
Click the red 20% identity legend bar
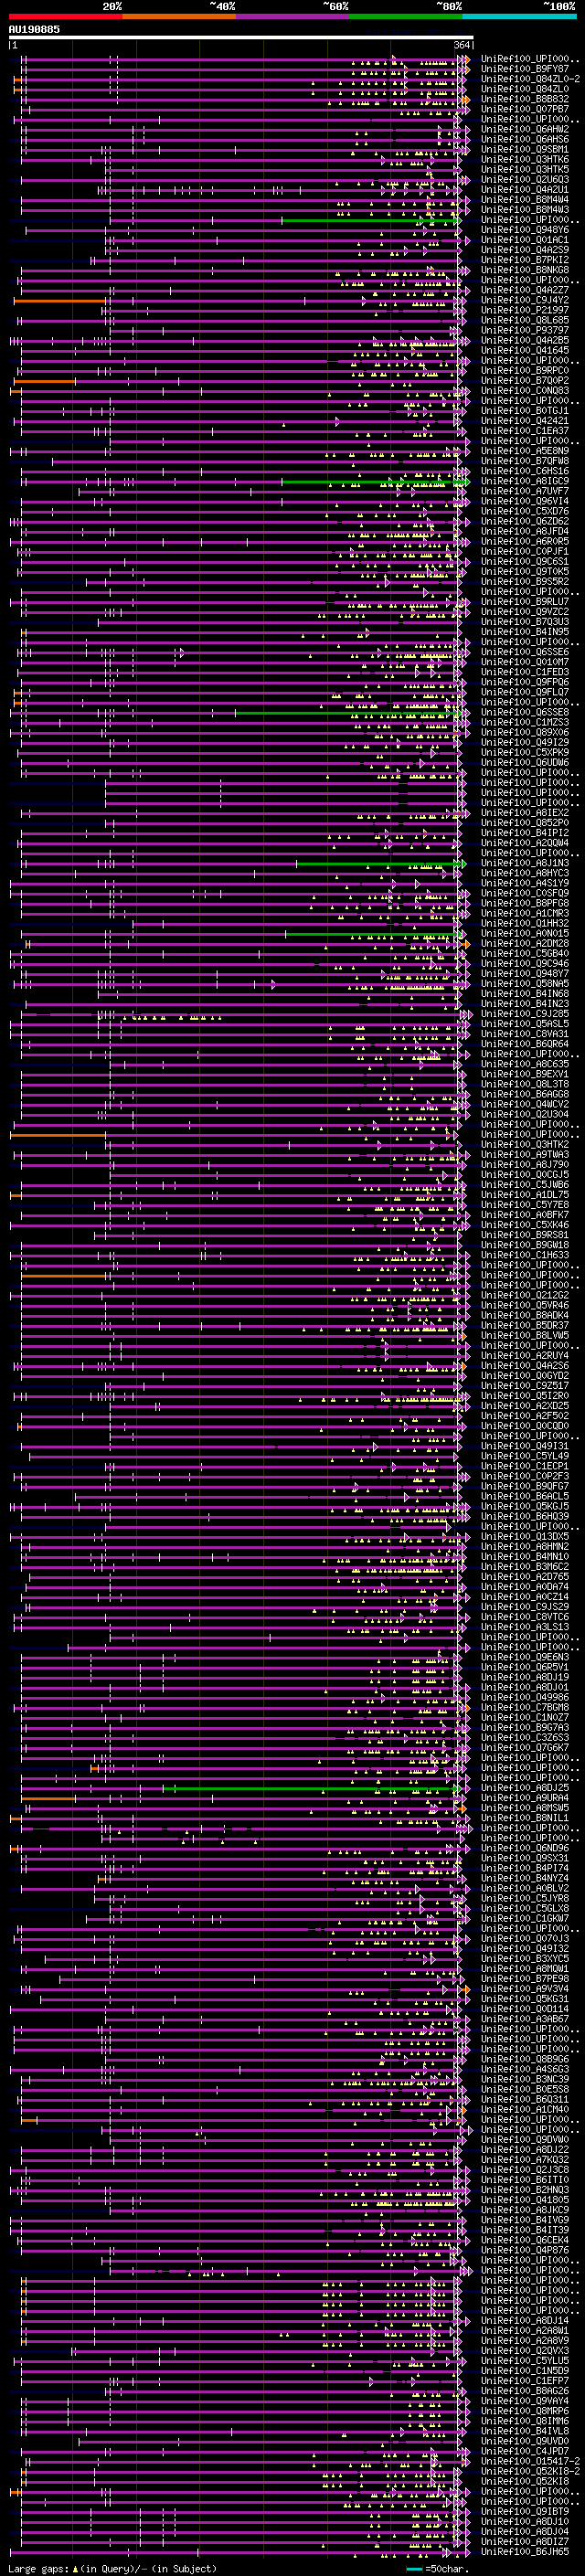pos(65,16)
